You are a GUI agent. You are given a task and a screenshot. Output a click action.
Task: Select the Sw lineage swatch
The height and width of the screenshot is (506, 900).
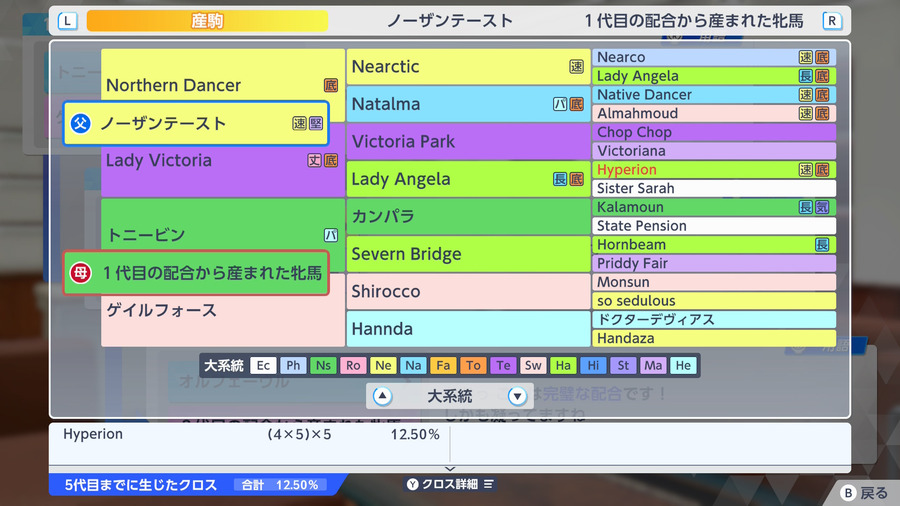pos(533,365)
